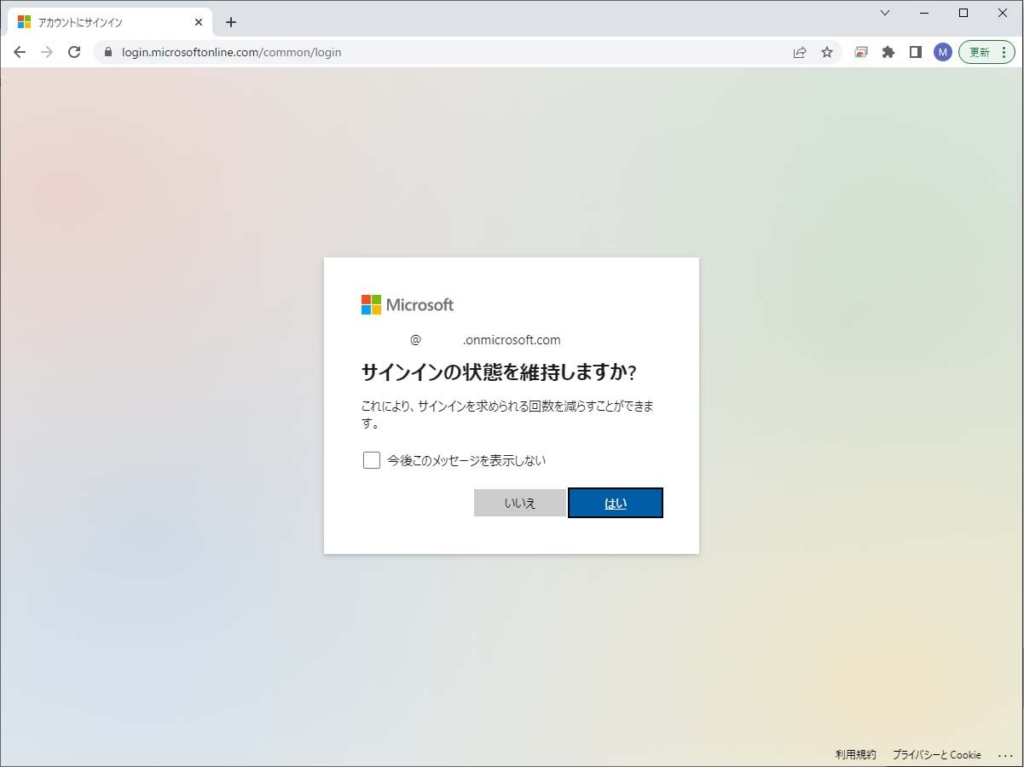Open the browser side panel

click(915, 52)
